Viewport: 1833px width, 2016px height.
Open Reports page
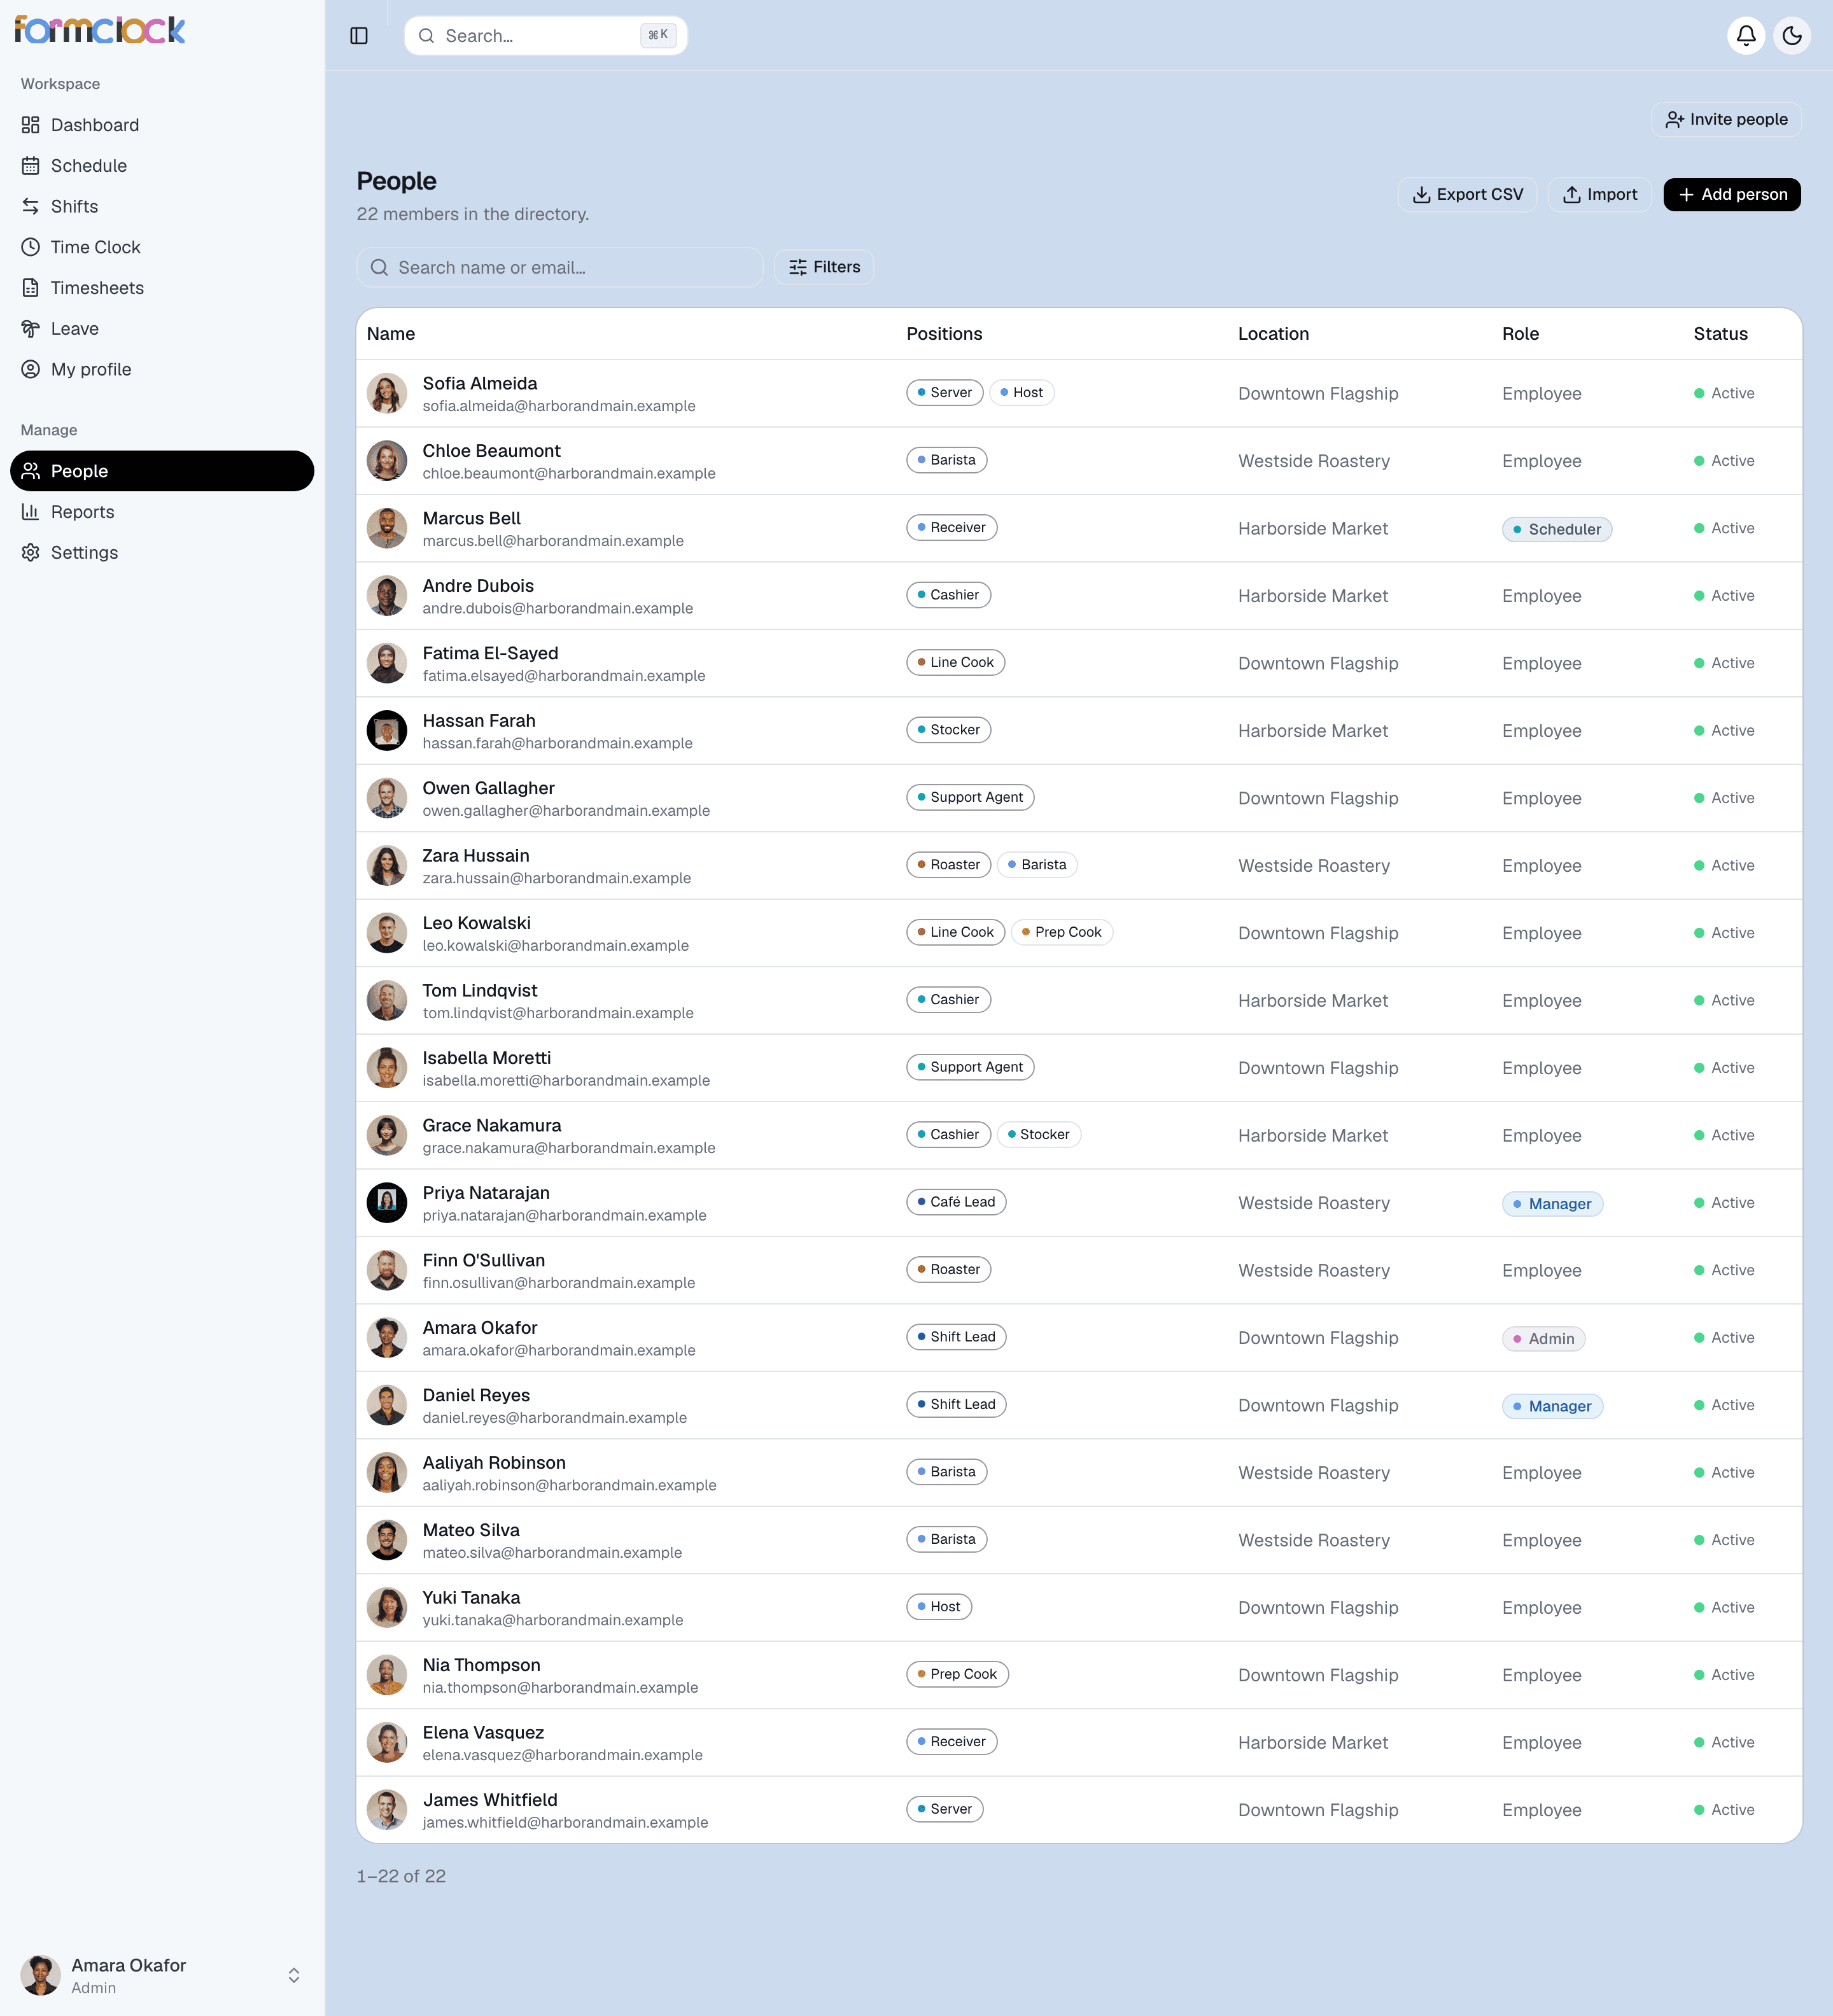162,512
